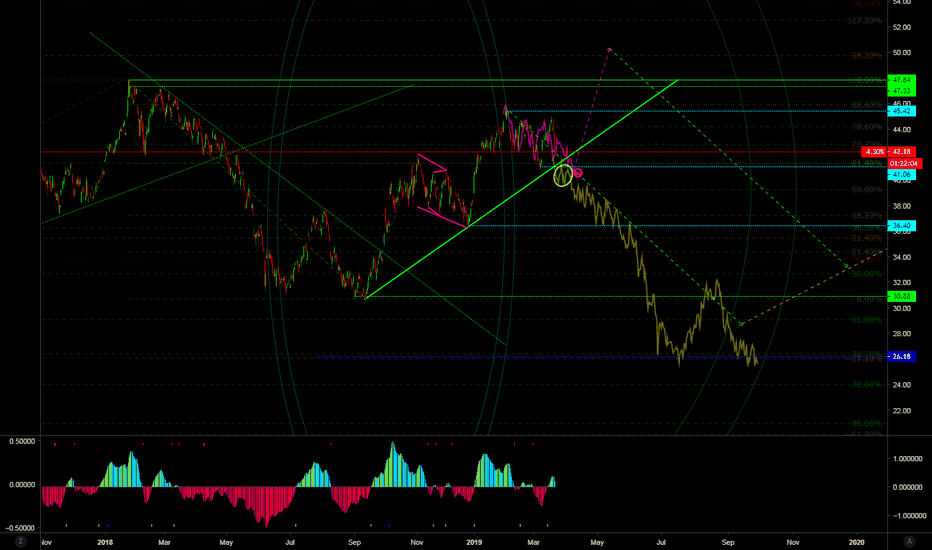Click the 42.18 red current price label
This screenshot has width=932, height=550.
point(902,152)
